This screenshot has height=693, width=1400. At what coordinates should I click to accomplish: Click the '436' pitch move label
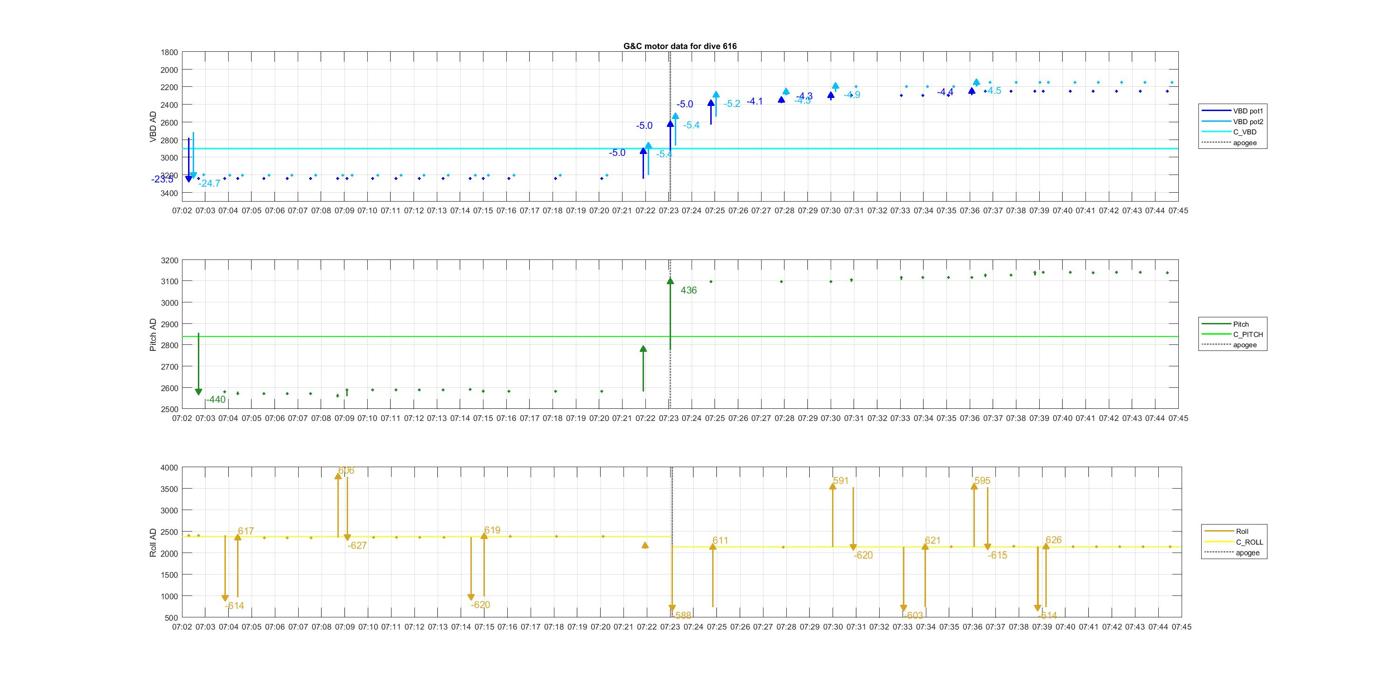[x=689, y=291]
